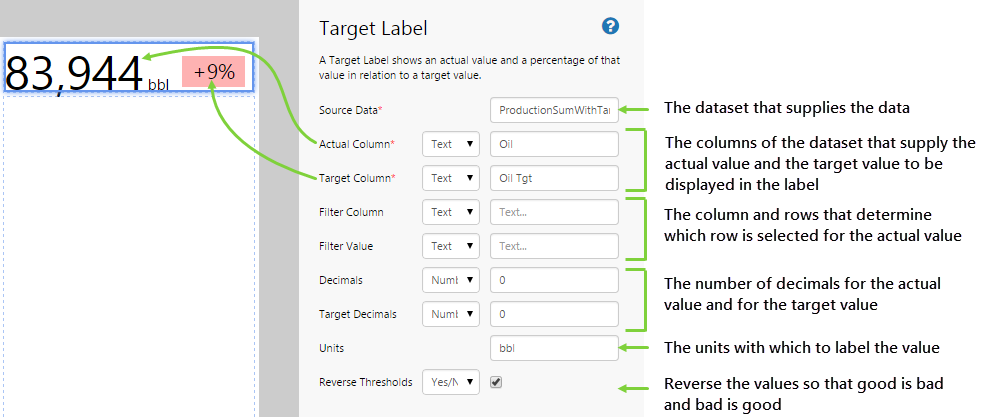Click the Source Data input field
This screenshot has width=988, height=417.
click(555, 110)
